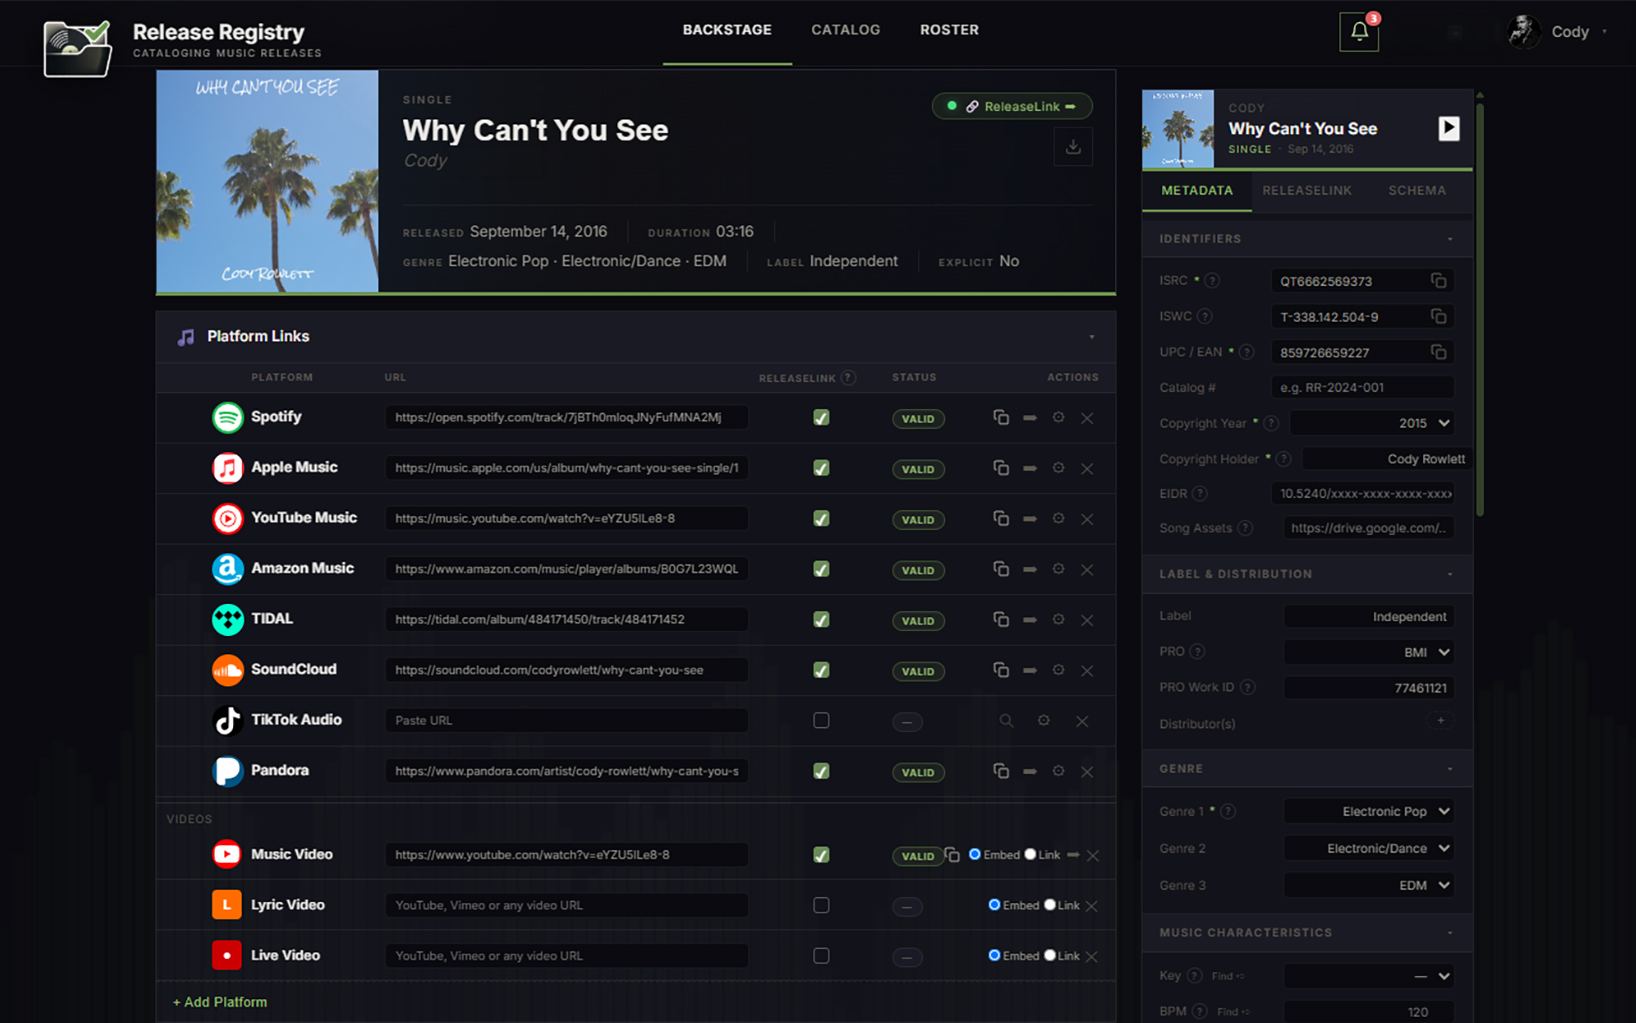Viewport: 1636px width, 1023px height.
Task: Collapse the Platform Links section
Action: click(1092, 337)
